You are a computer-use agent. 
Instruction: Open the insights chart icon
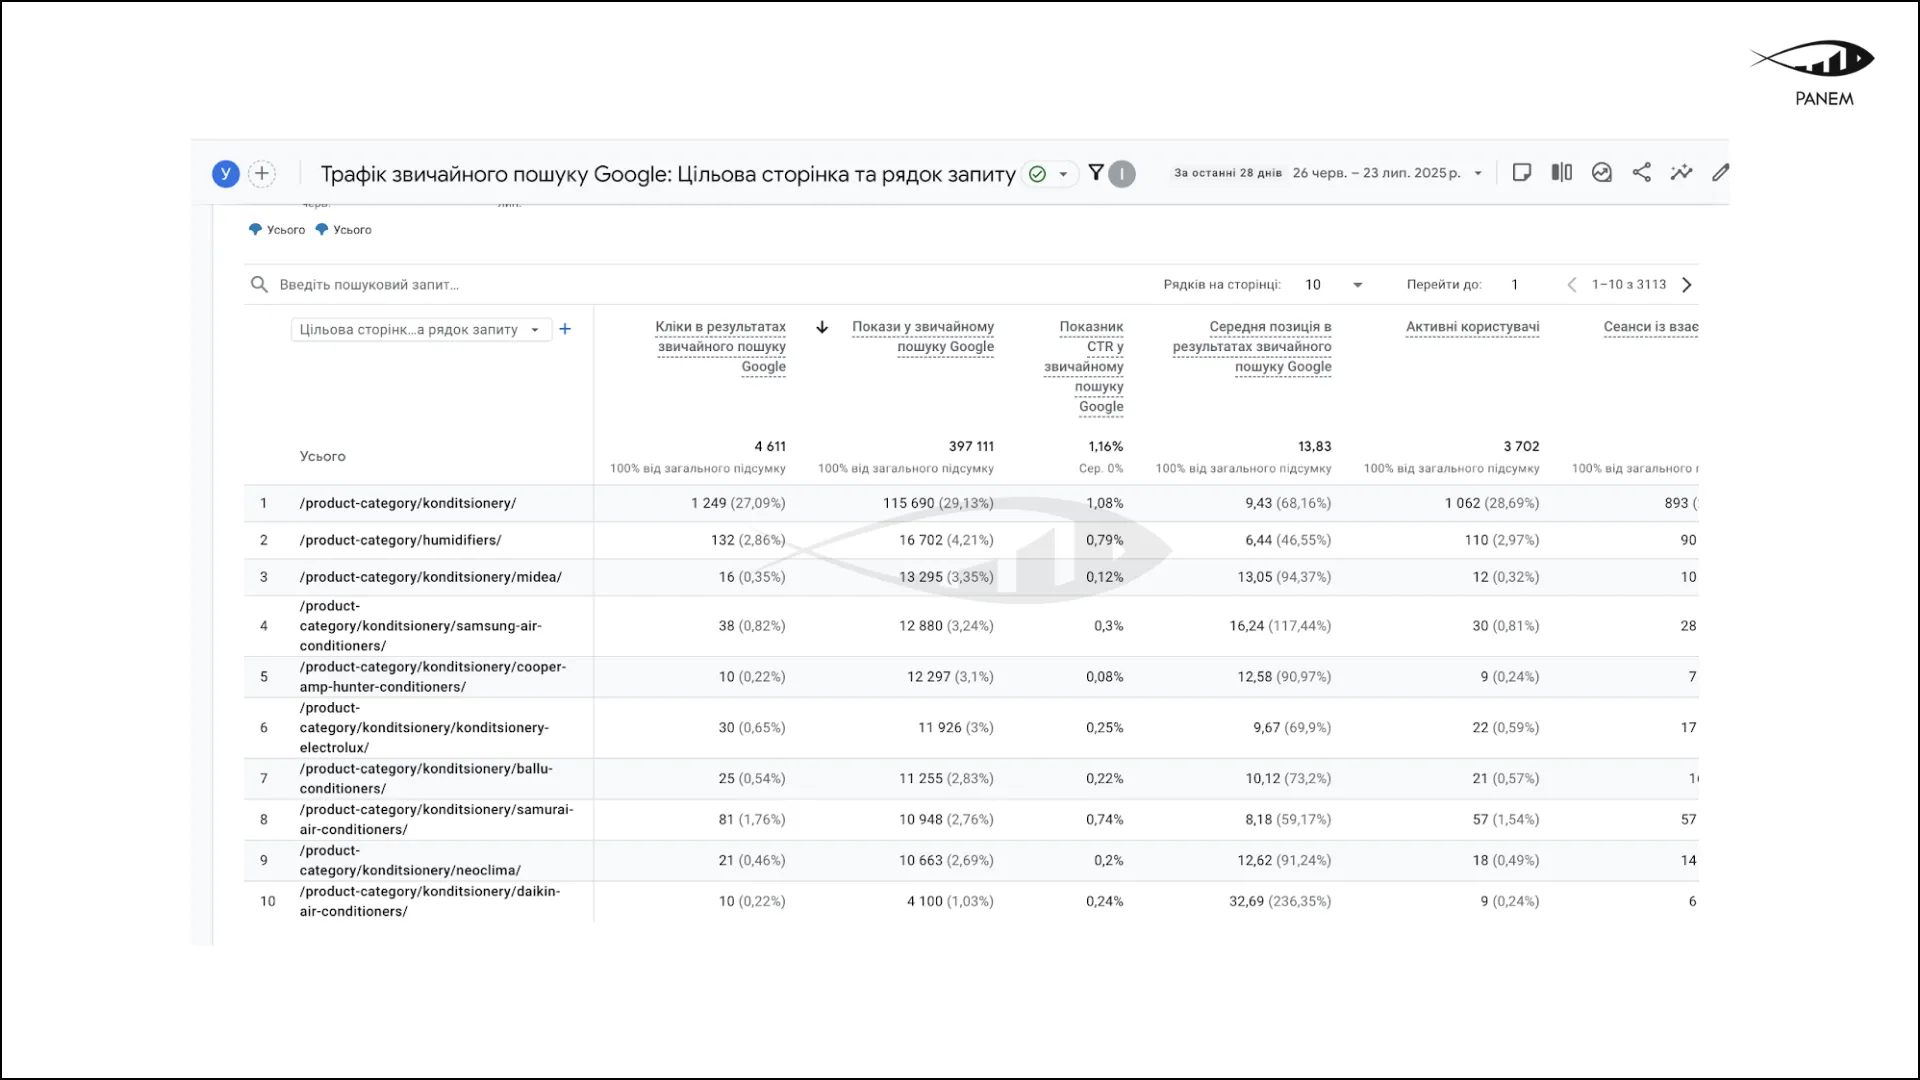click(1602, 173)
